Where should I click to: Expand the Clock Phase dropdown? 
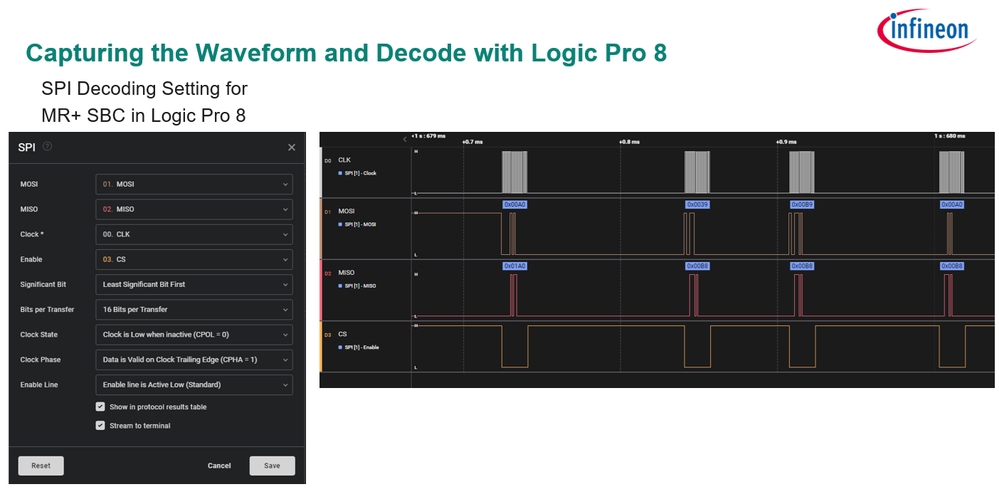pos(195,359)
